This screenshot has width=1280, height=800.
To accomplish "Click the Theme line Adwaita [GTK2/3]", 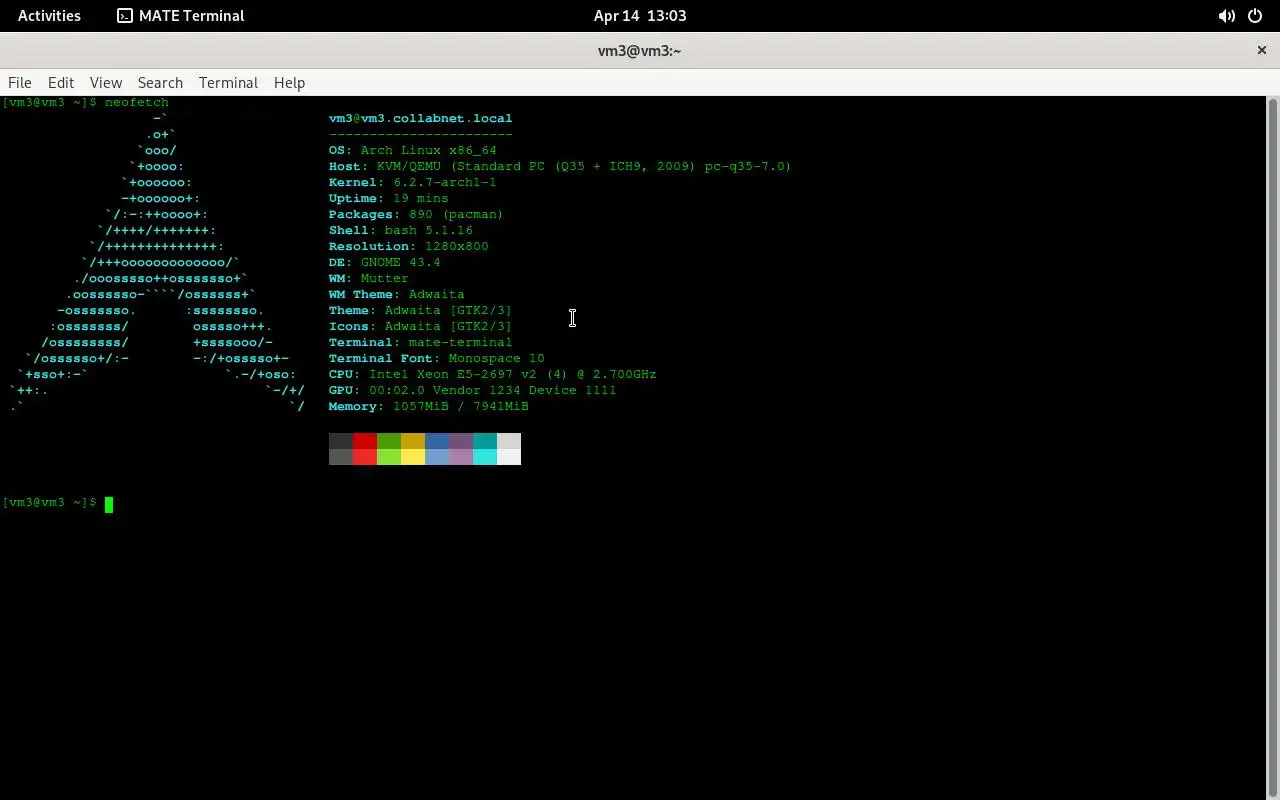I will (420, 310).
